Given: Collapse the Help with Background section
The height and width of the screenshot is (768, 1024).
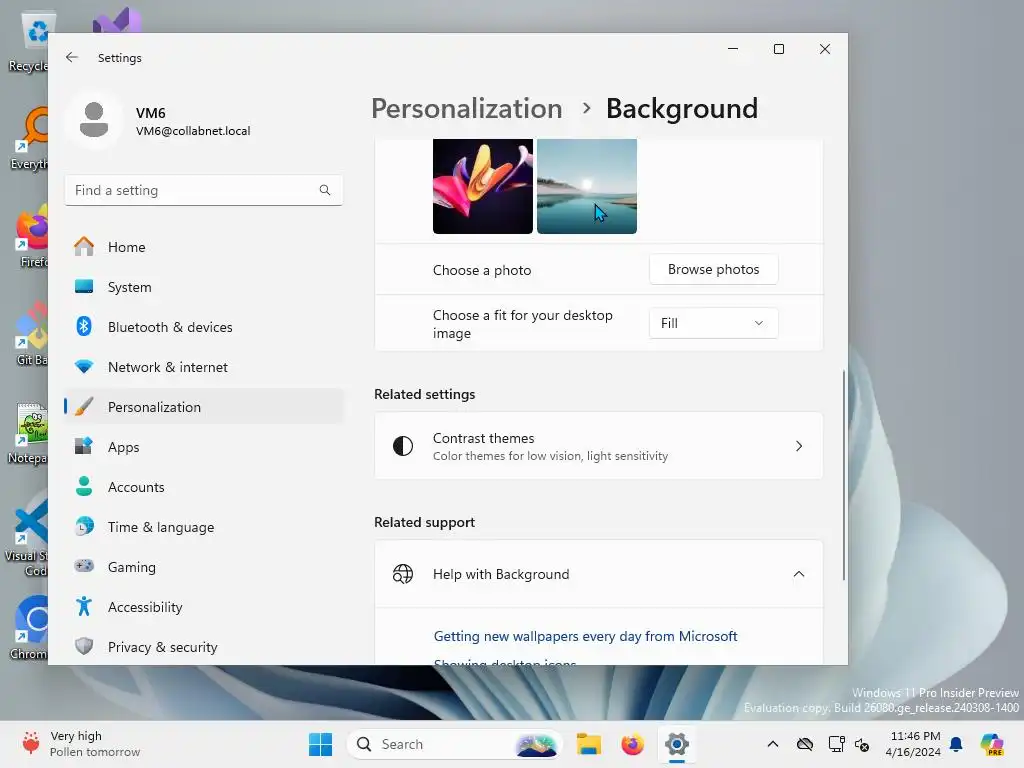Looking at the screenshot, I should (799, 574).
